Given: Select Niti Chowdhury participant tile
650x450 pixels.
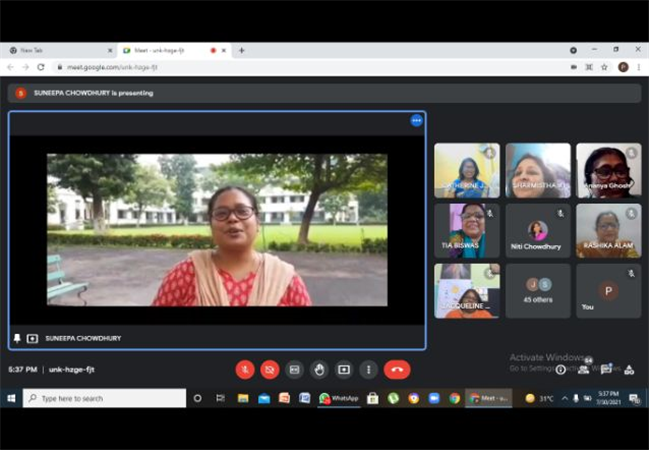Looking at the screenshot, I should (538, 231).
